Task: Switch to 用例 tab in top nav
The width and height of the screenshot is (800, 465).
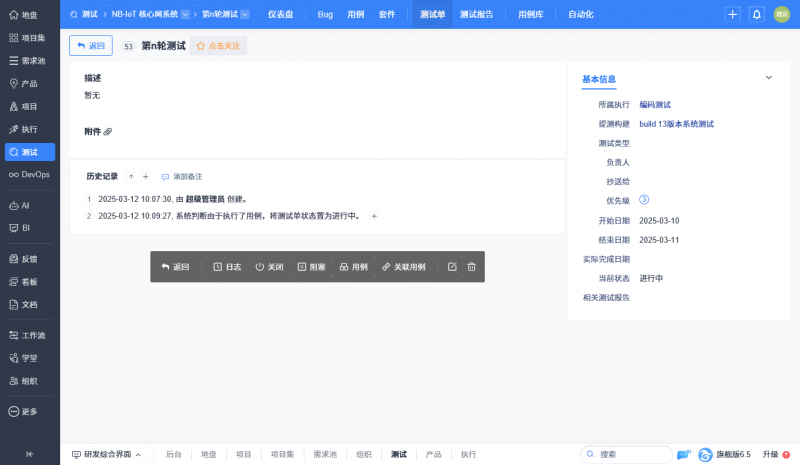Action: [x=356, y=14]
